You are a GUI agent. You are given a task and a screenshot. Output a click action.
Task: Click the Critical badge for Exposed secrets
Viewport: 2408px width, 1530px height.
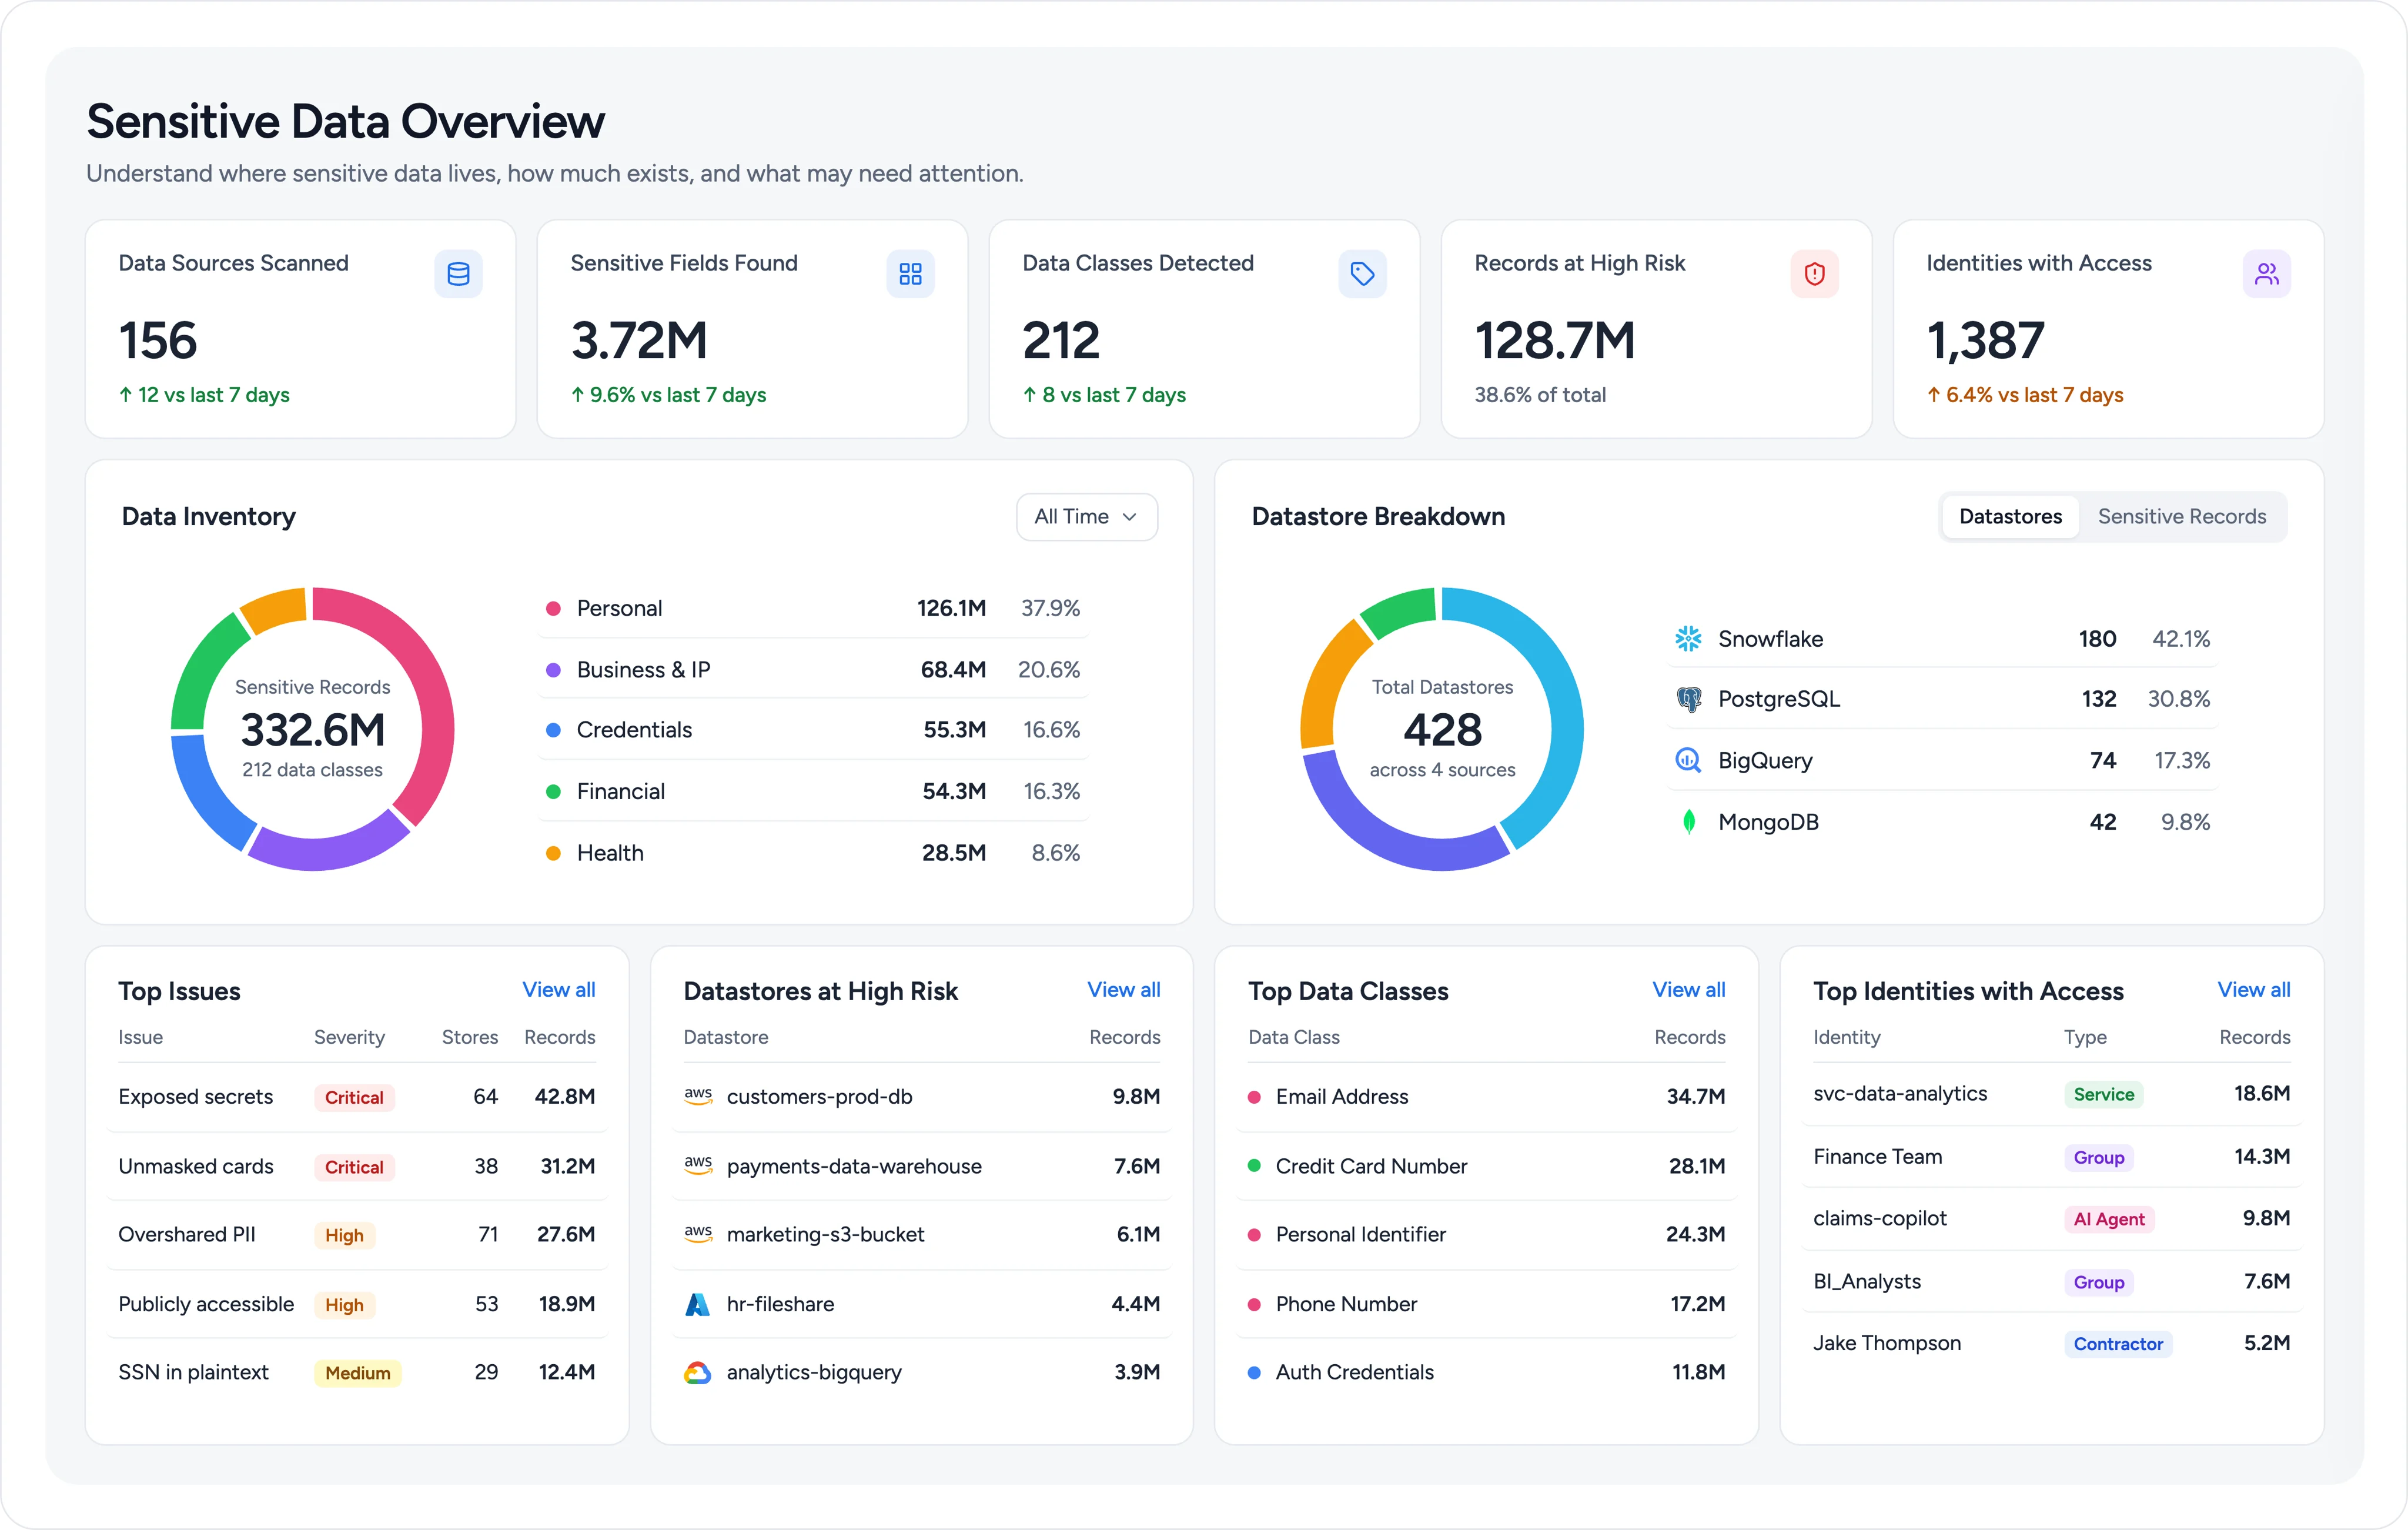point(354,1098)
